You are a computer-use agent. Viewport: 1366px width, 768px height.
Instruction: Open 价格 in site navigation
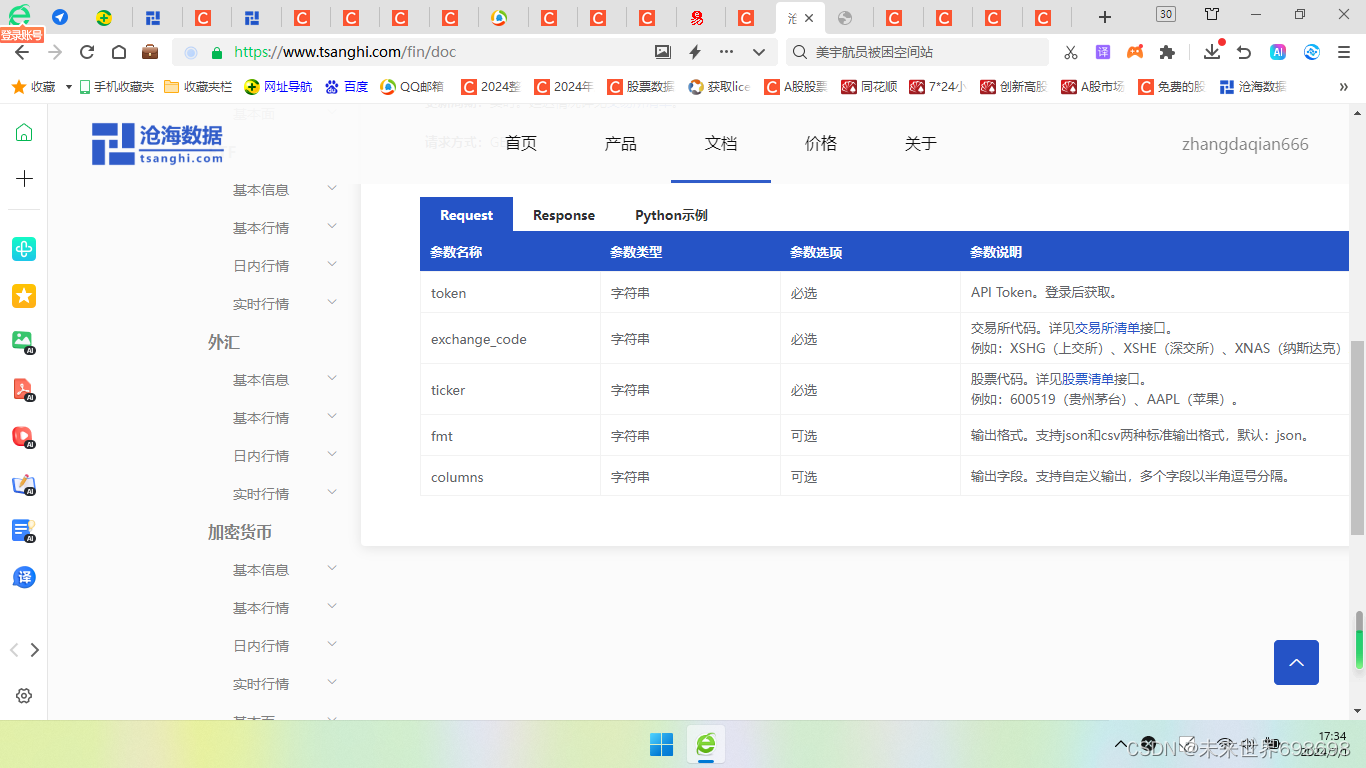(821, 144)
